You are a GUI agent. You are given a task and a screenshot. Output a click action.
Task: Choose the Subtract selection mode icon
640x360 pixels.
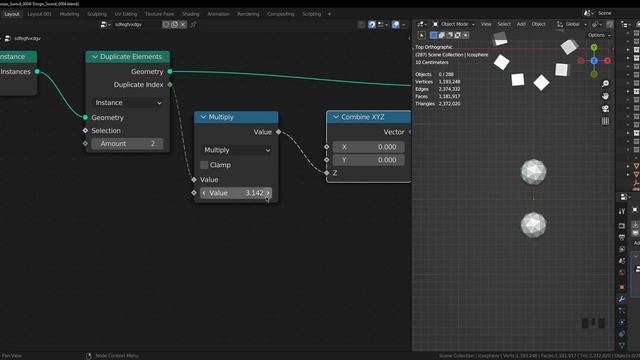(450, 36)
